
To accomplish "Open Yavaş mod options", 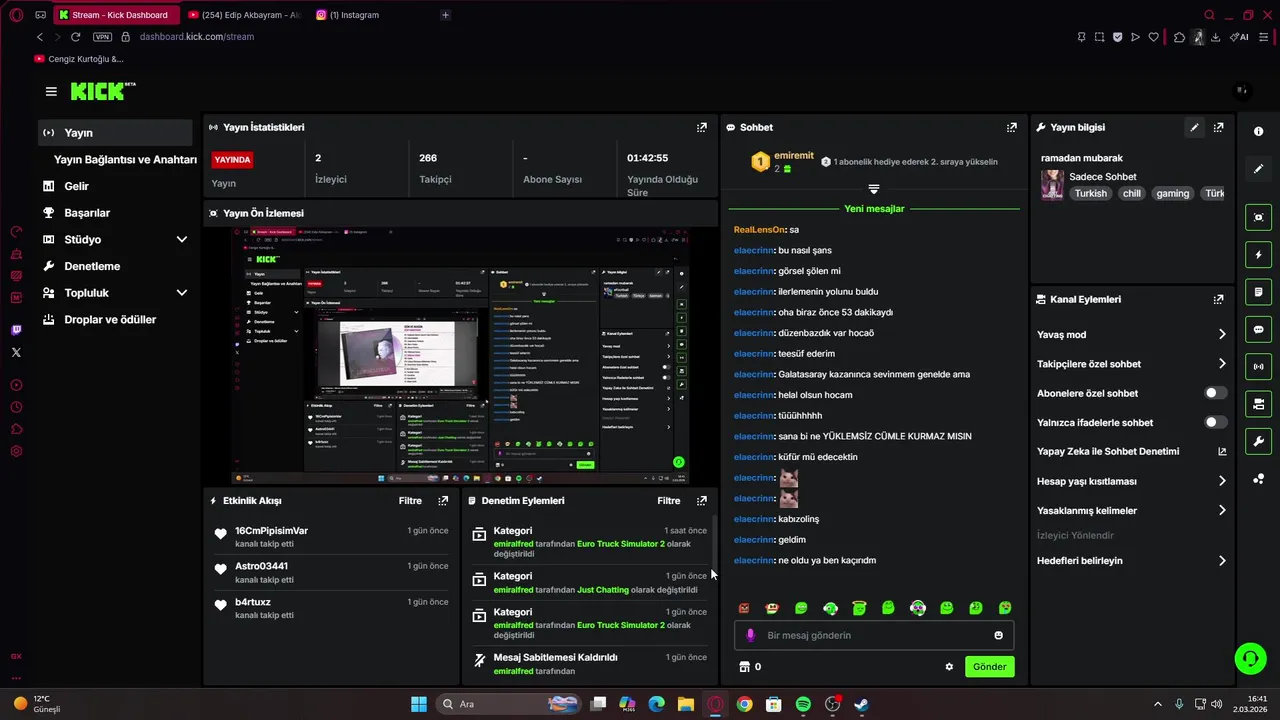I will (1131, 335).
